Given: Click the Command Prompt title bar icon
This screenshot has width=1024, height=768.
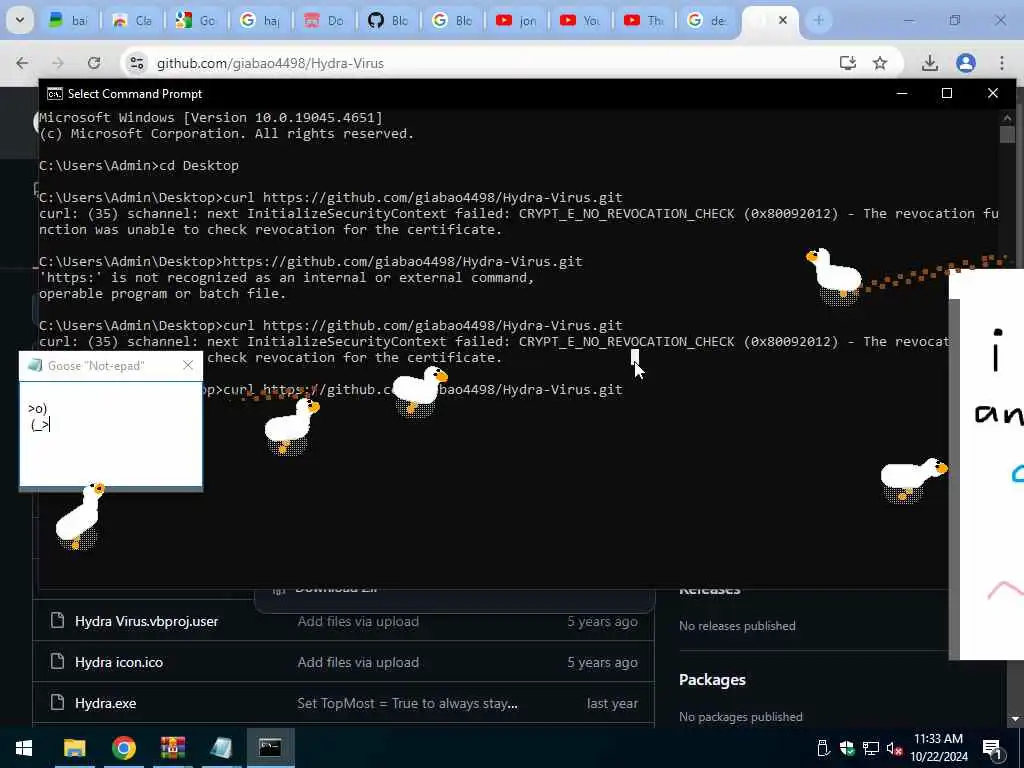Looking at the screenshot, I should tap(55, 94).
